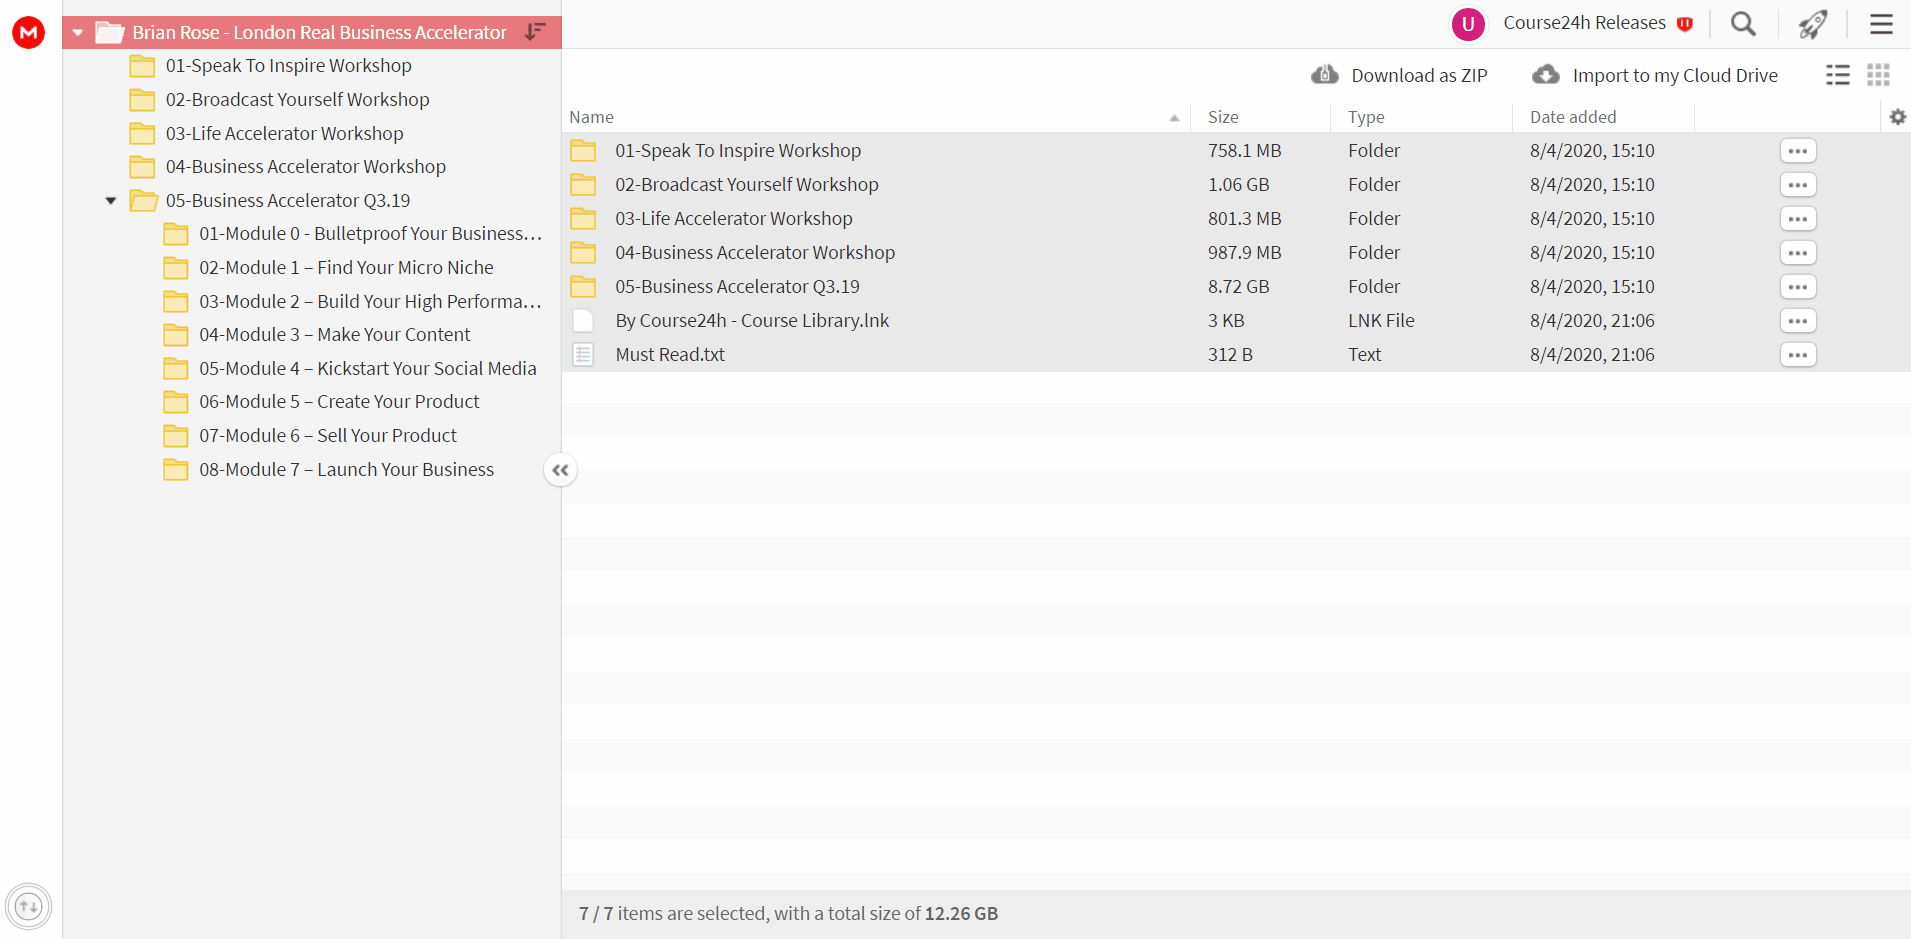Click the 758.1 MB size cell
This screenshot has height=939, width=1911.
click(x=1244, y=151)
